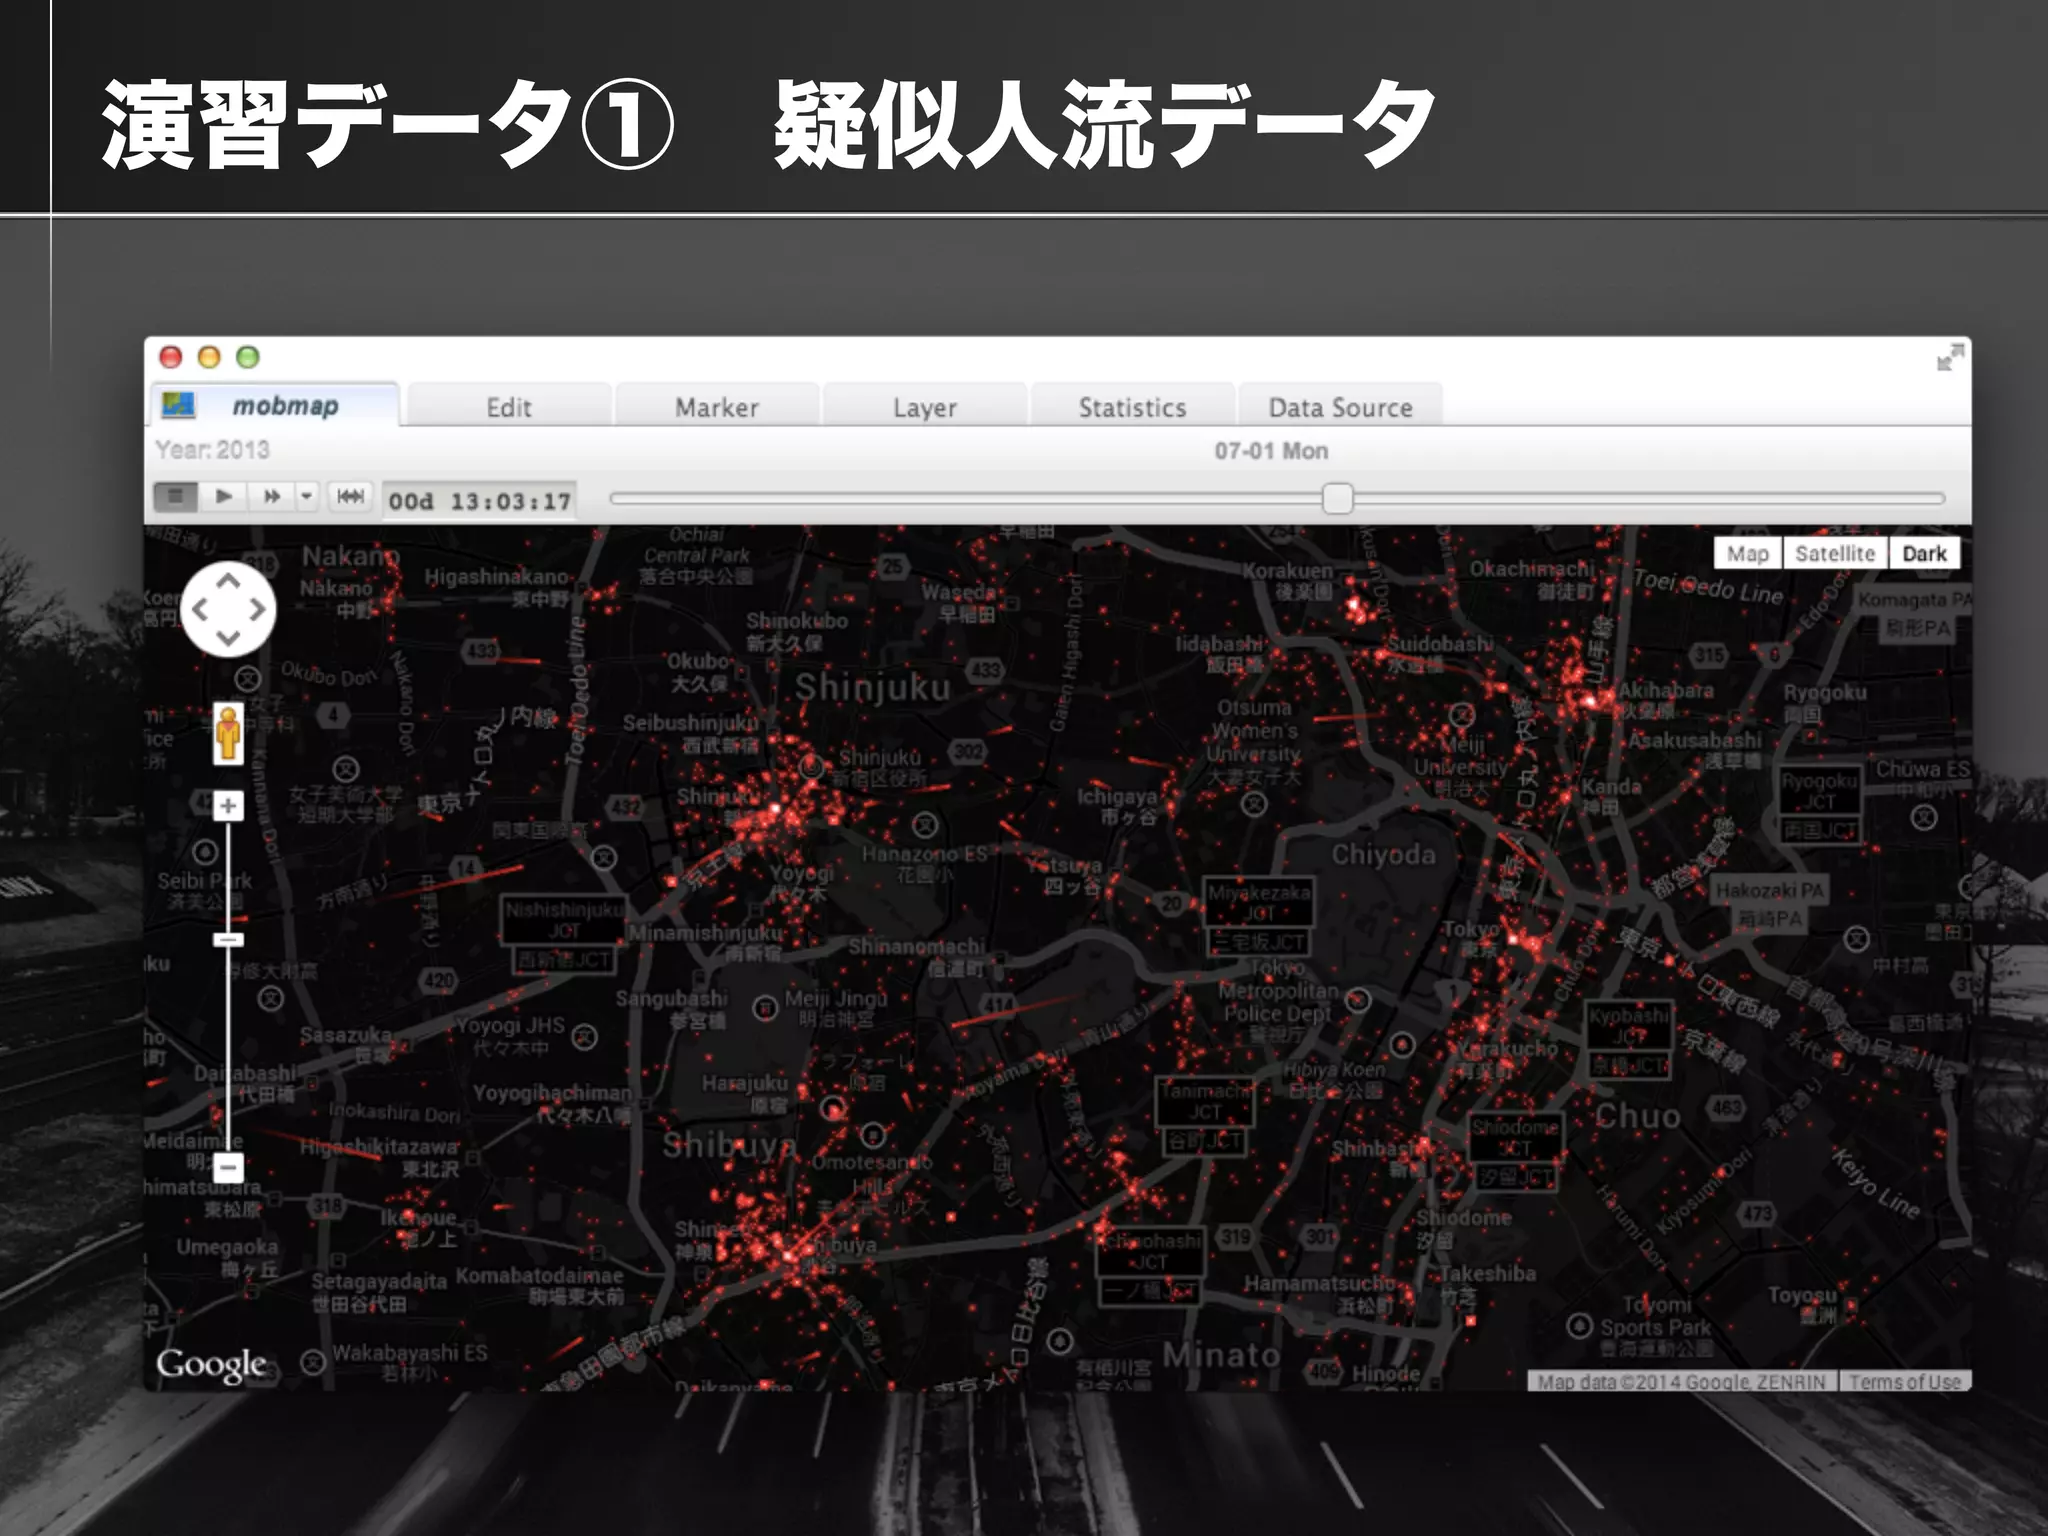Pan the map down with the arrow
Screen dimensions: 2048x1536
click(x=229, y=638)
